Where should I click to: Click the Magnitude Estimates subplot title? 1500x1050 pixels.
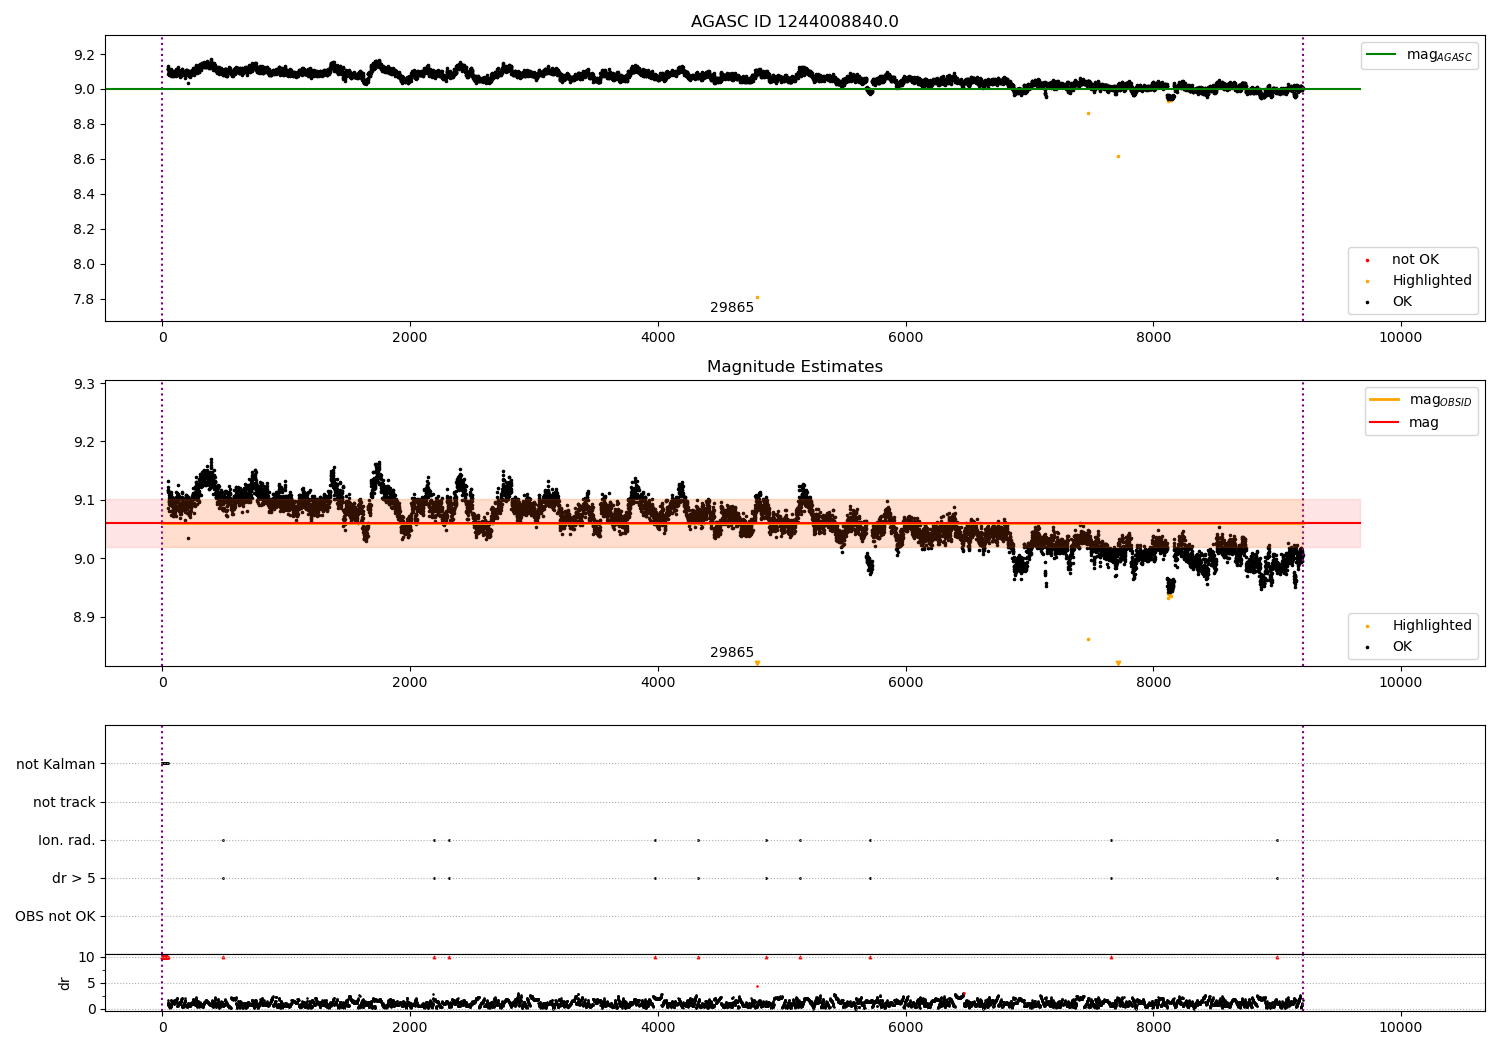point(794,367)
